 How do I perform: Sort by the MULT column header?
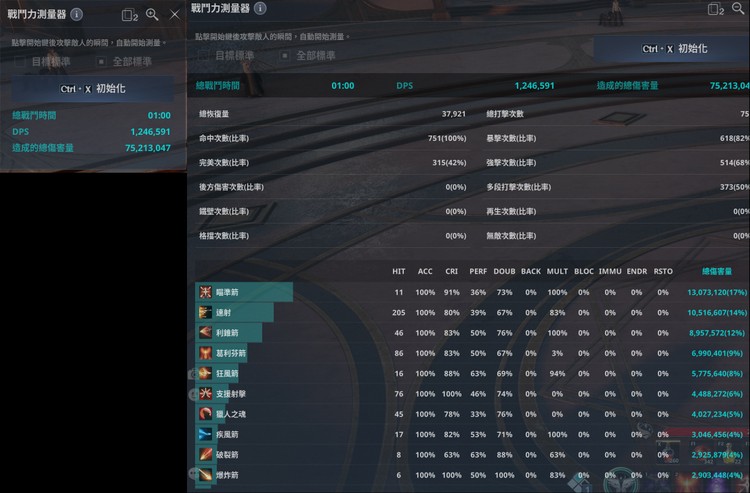tap(557, 271)
